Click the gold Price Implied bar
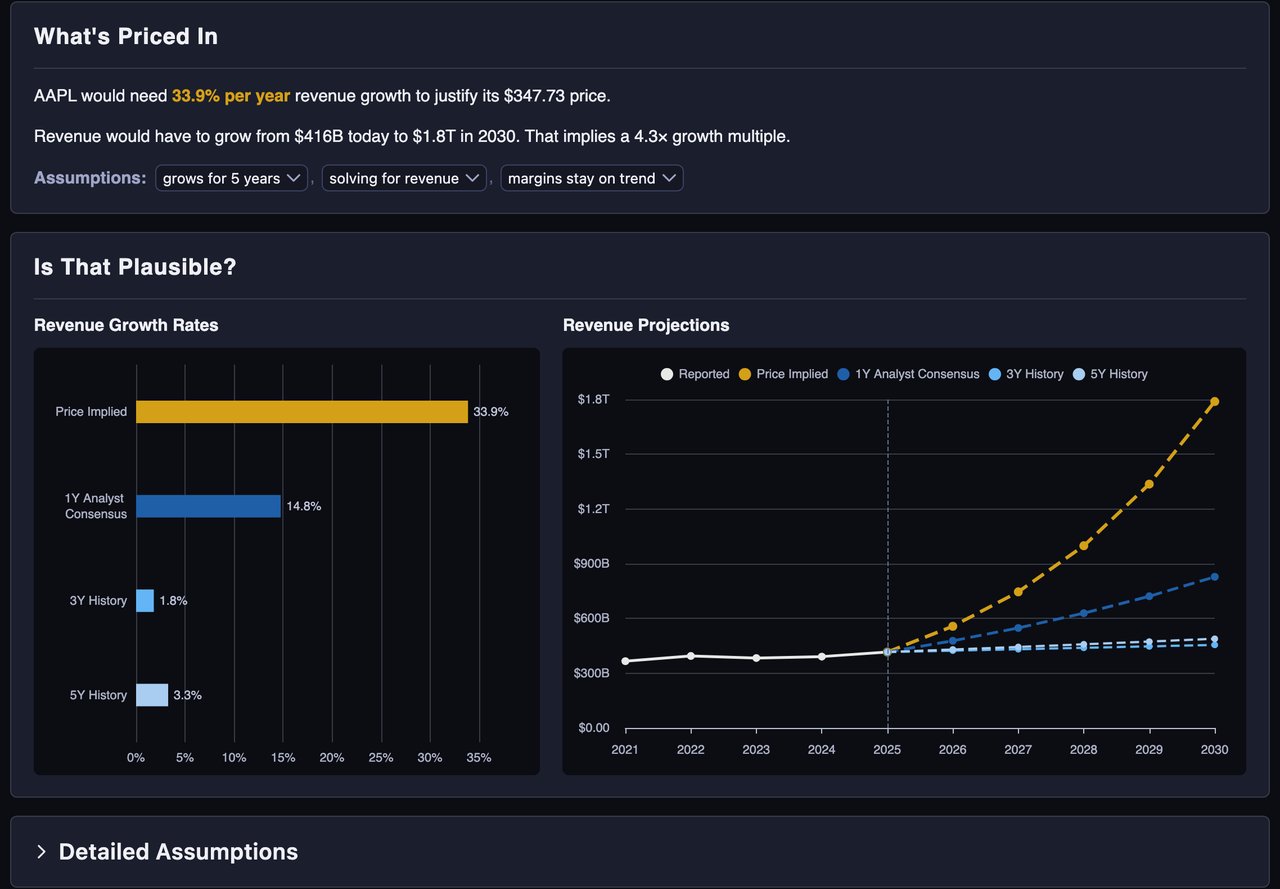 (302, 412)
